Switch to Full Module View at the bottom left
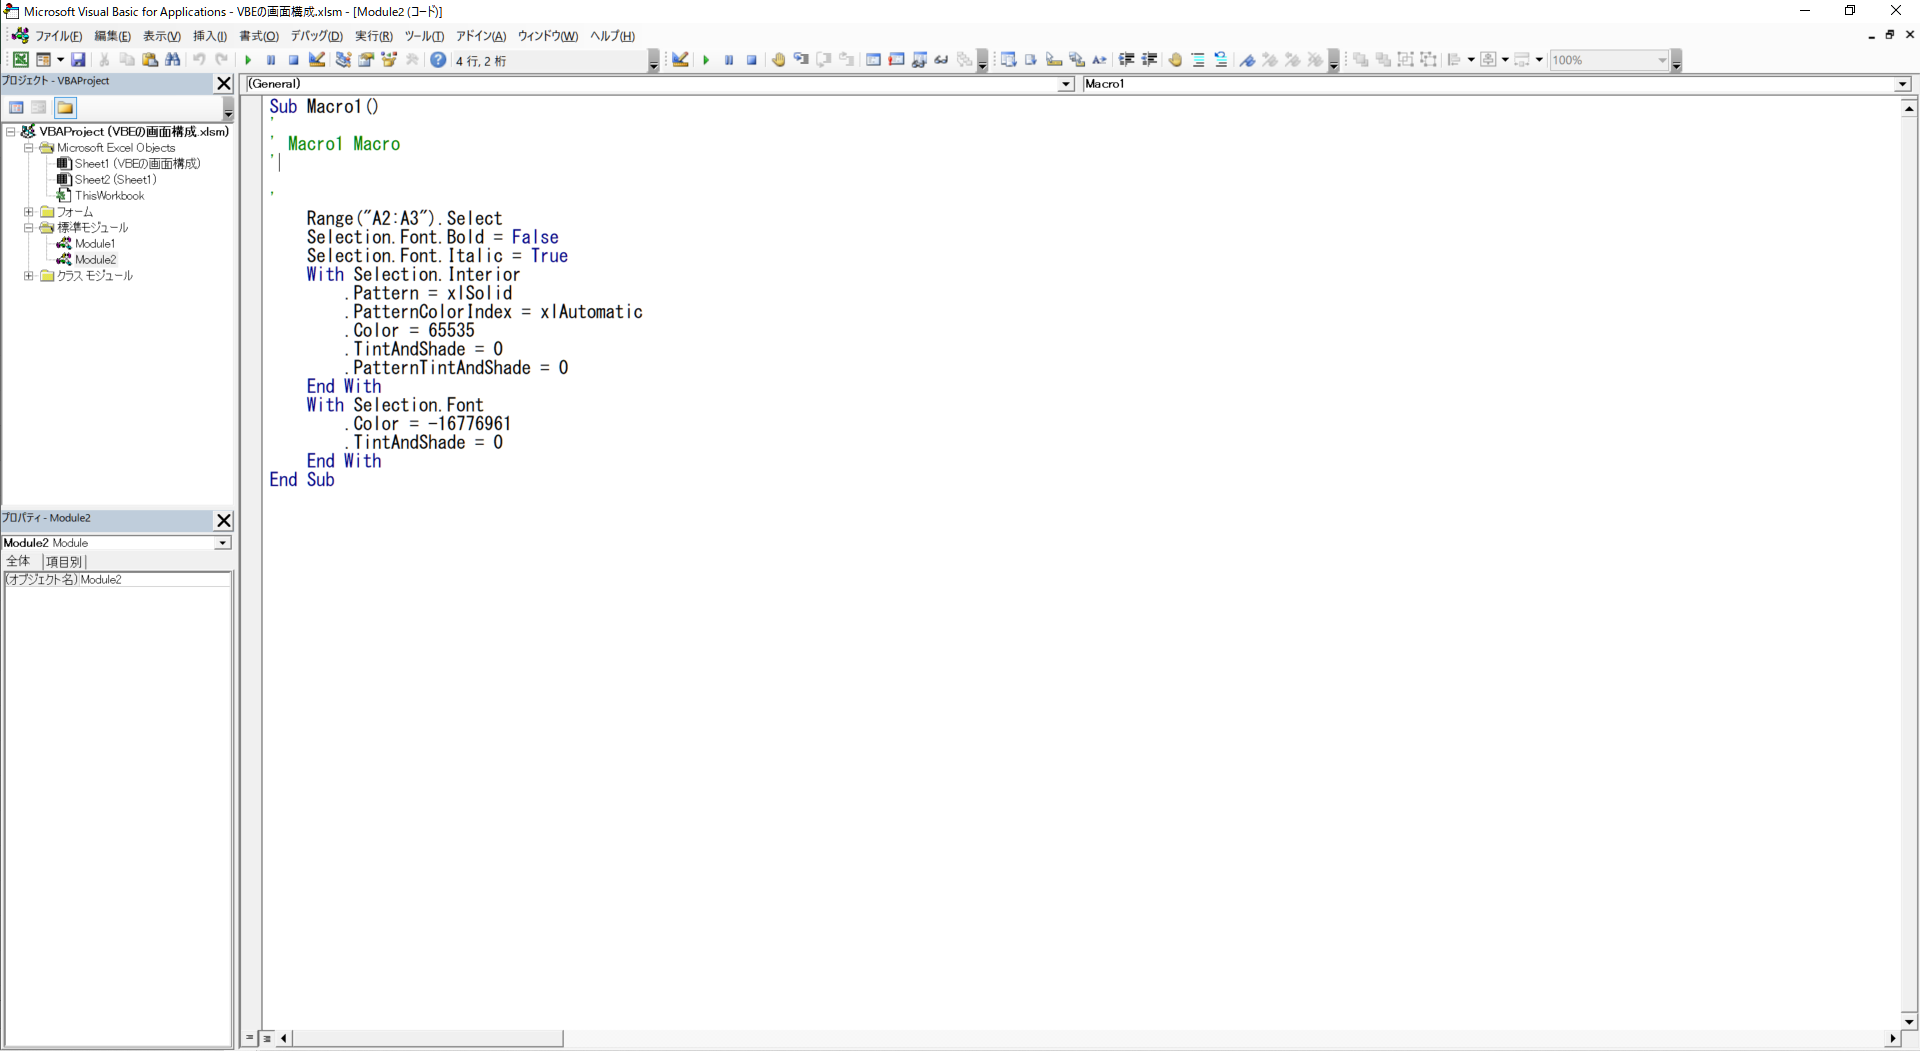This screenshot has height=1051, width=1920. click(267, 1039)
